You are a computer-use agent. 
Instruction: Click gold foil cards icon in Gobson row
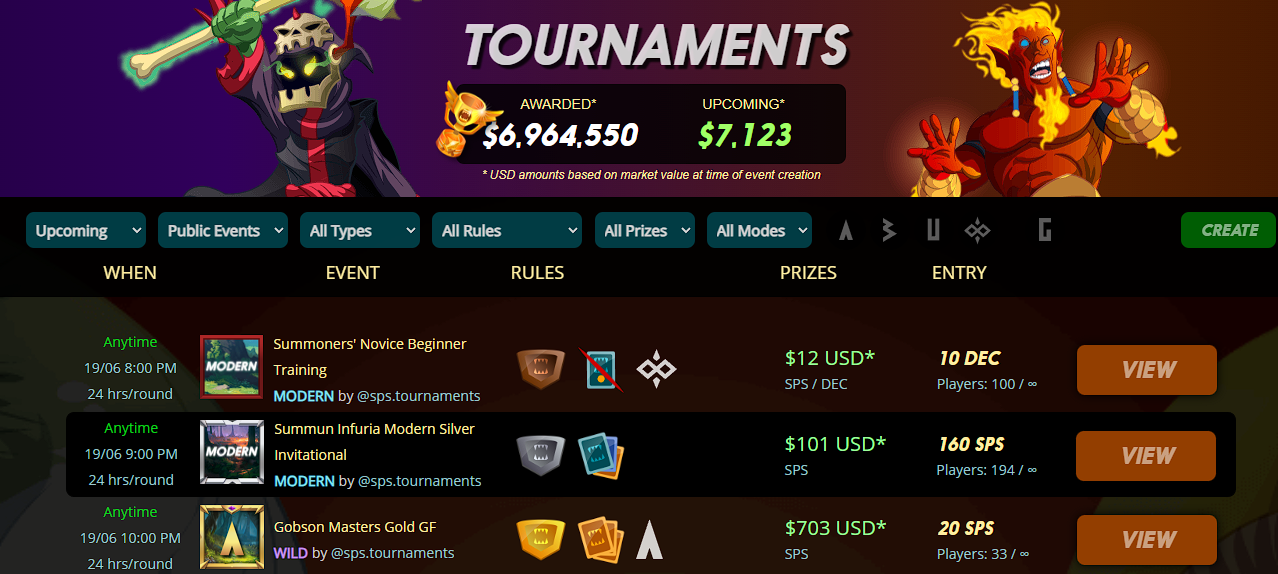point(600,539)
